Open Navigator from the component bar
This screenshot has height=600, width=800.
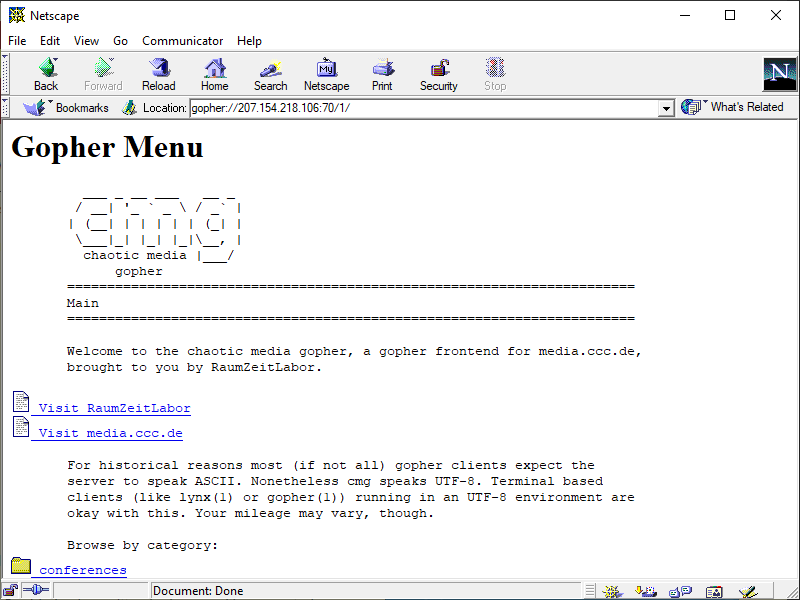613,591
